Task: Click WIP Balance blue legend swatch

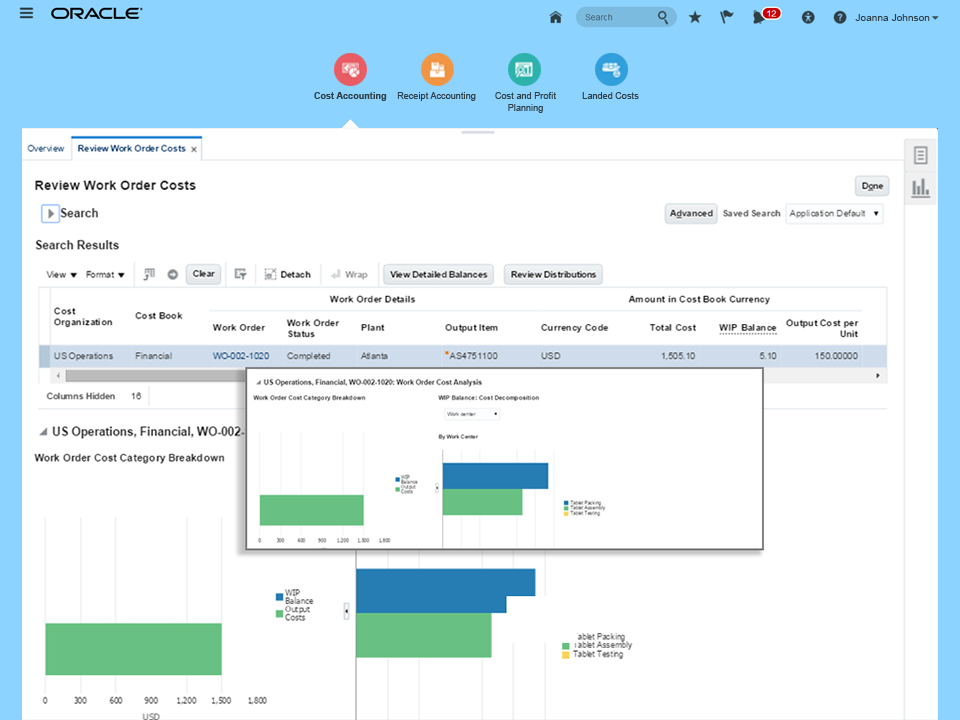Action: [x=279, y=597]
